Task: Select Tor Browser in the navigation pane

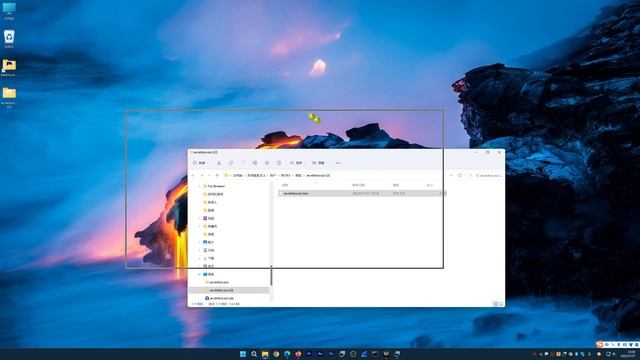Action: click(x=214, y=186)
